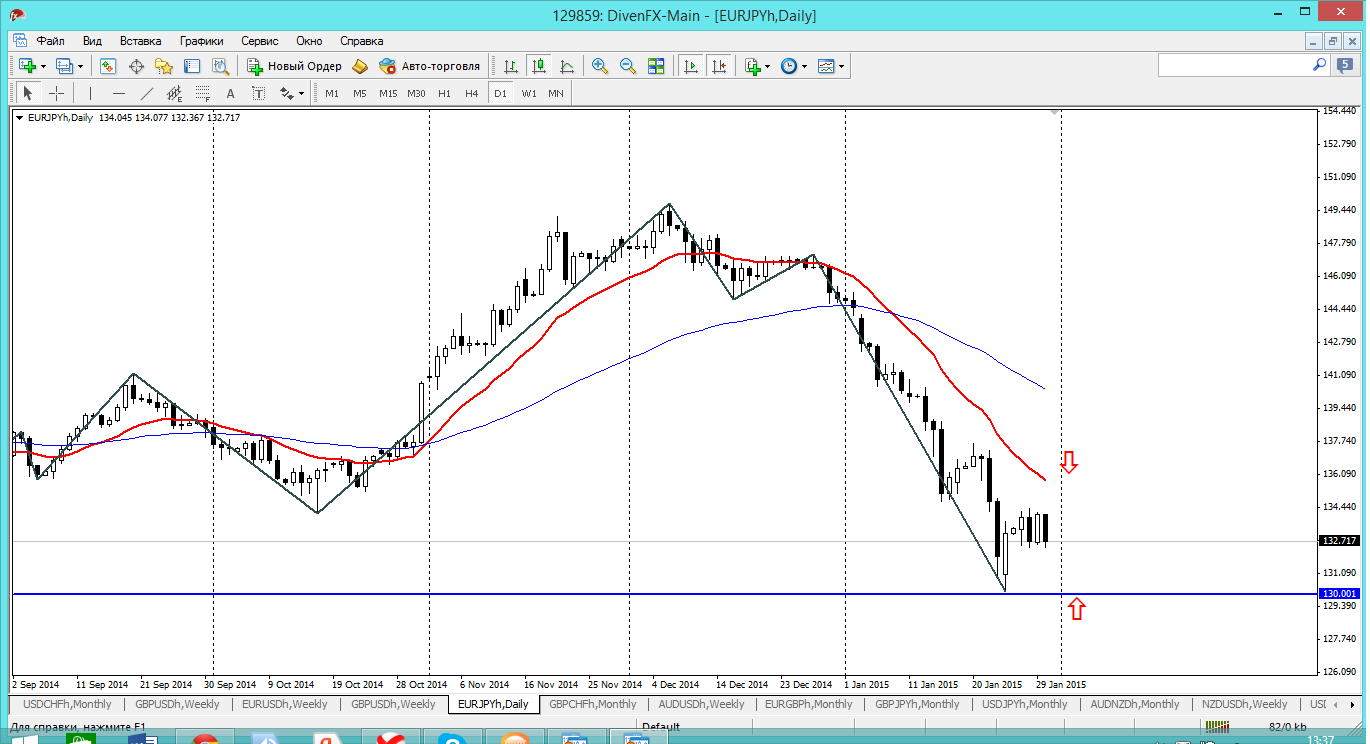1370x744 pixels.
Task: Switch chart to candlestick mode
Action: (x=539, y=66)
